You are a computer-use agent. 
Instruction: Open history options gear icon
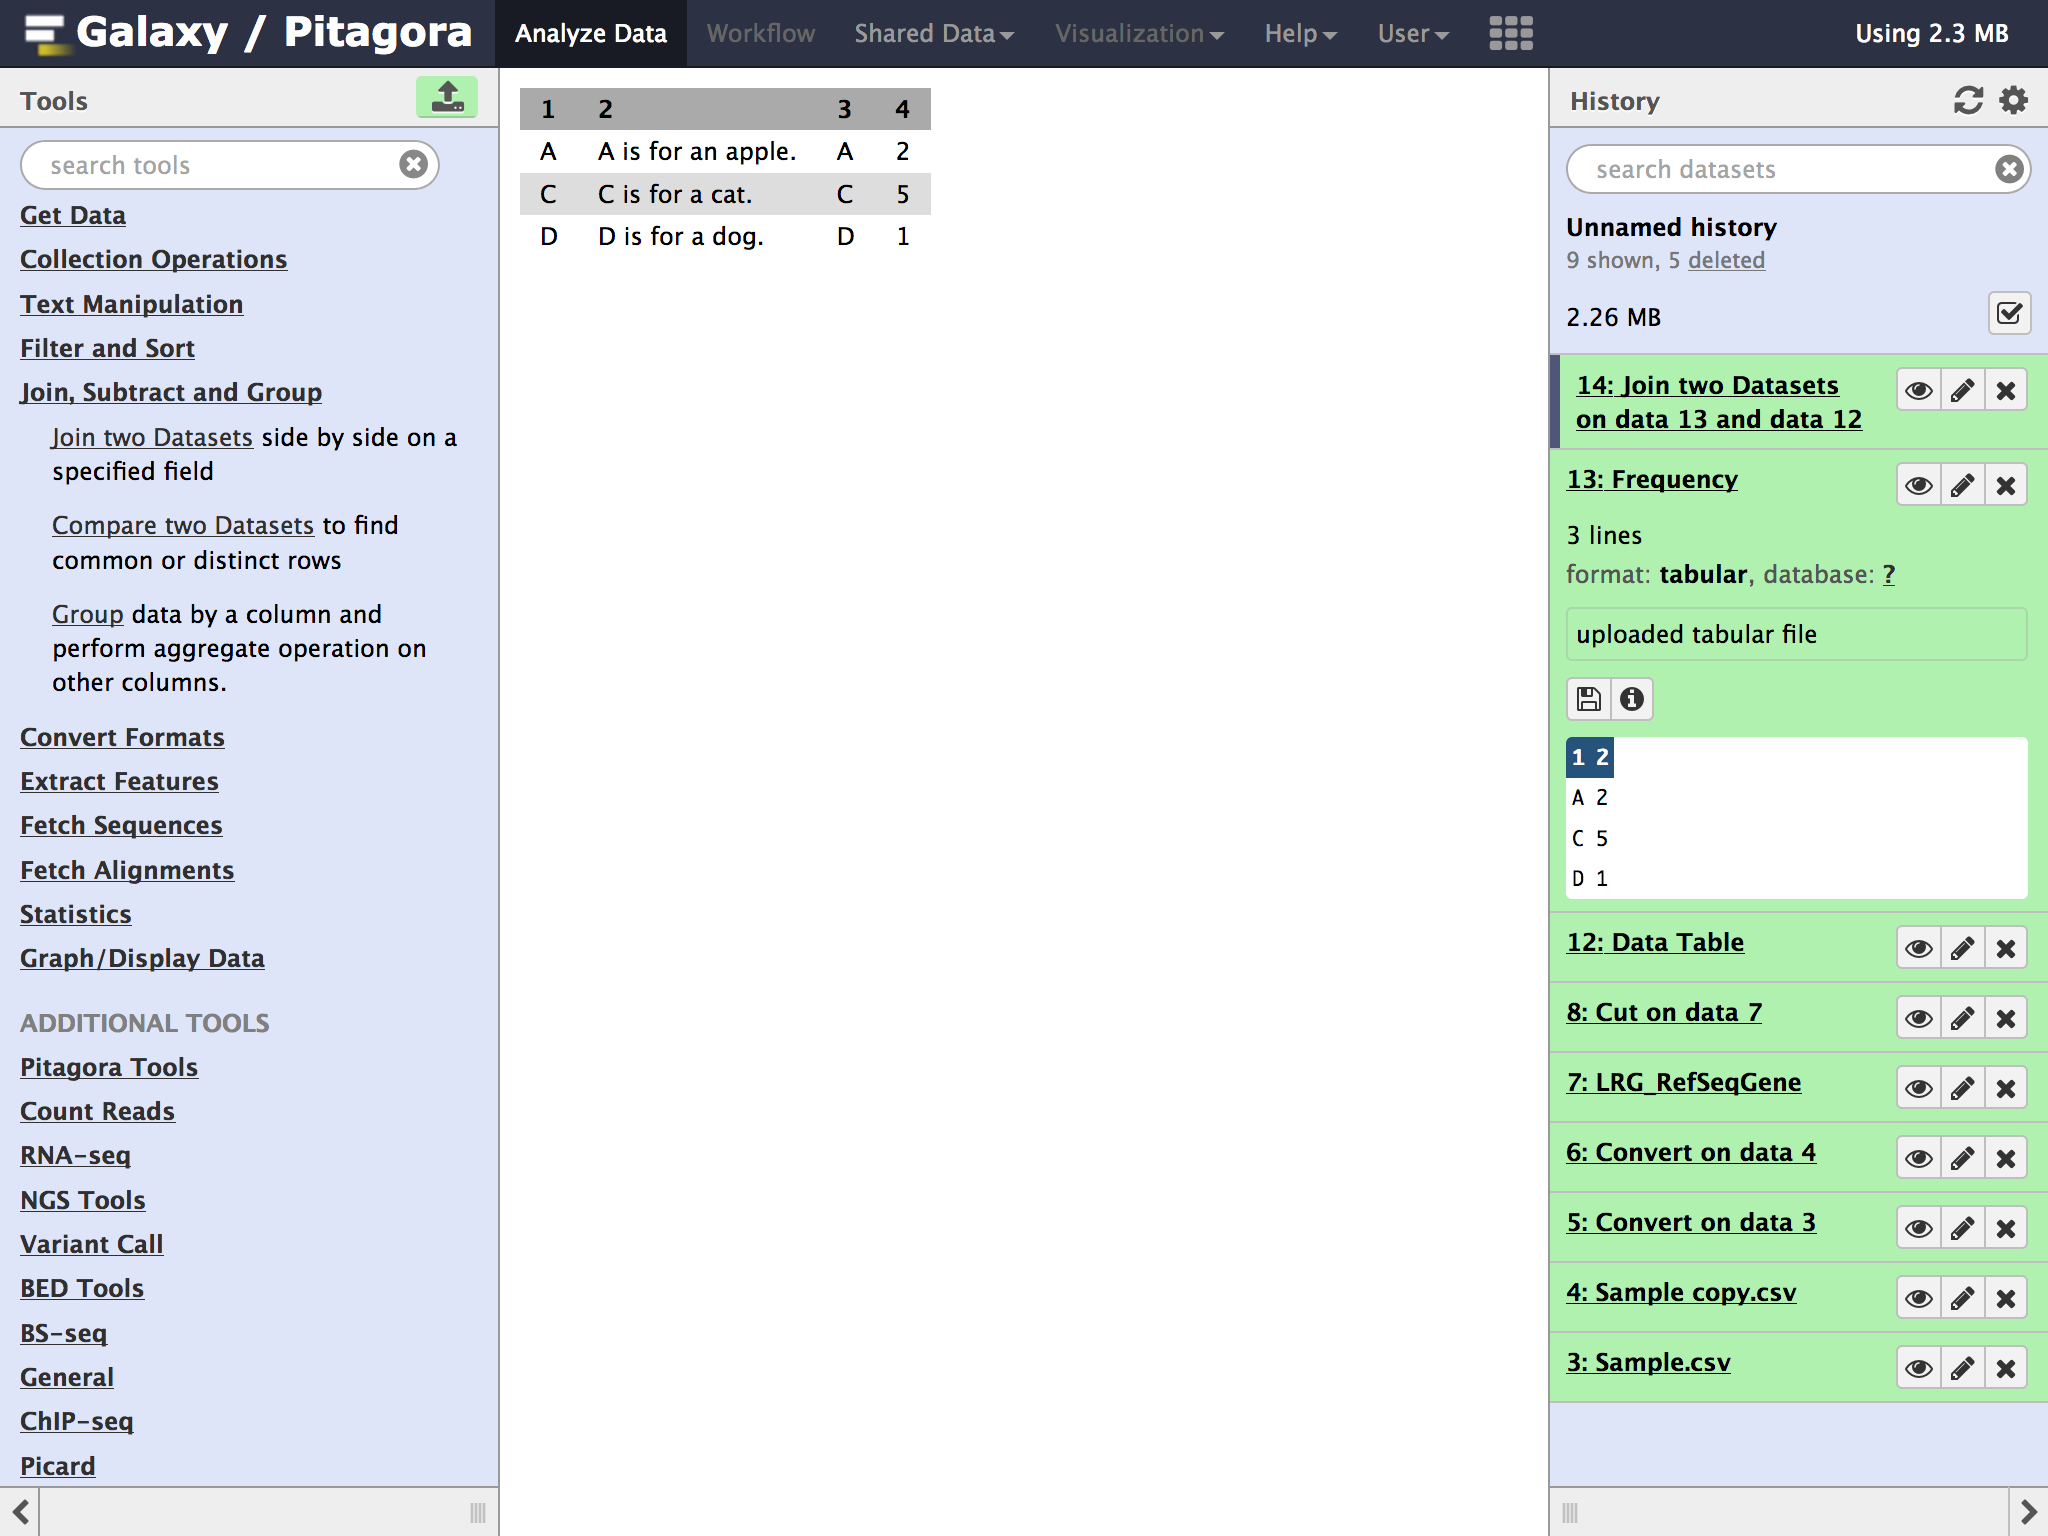[2013, 100]
